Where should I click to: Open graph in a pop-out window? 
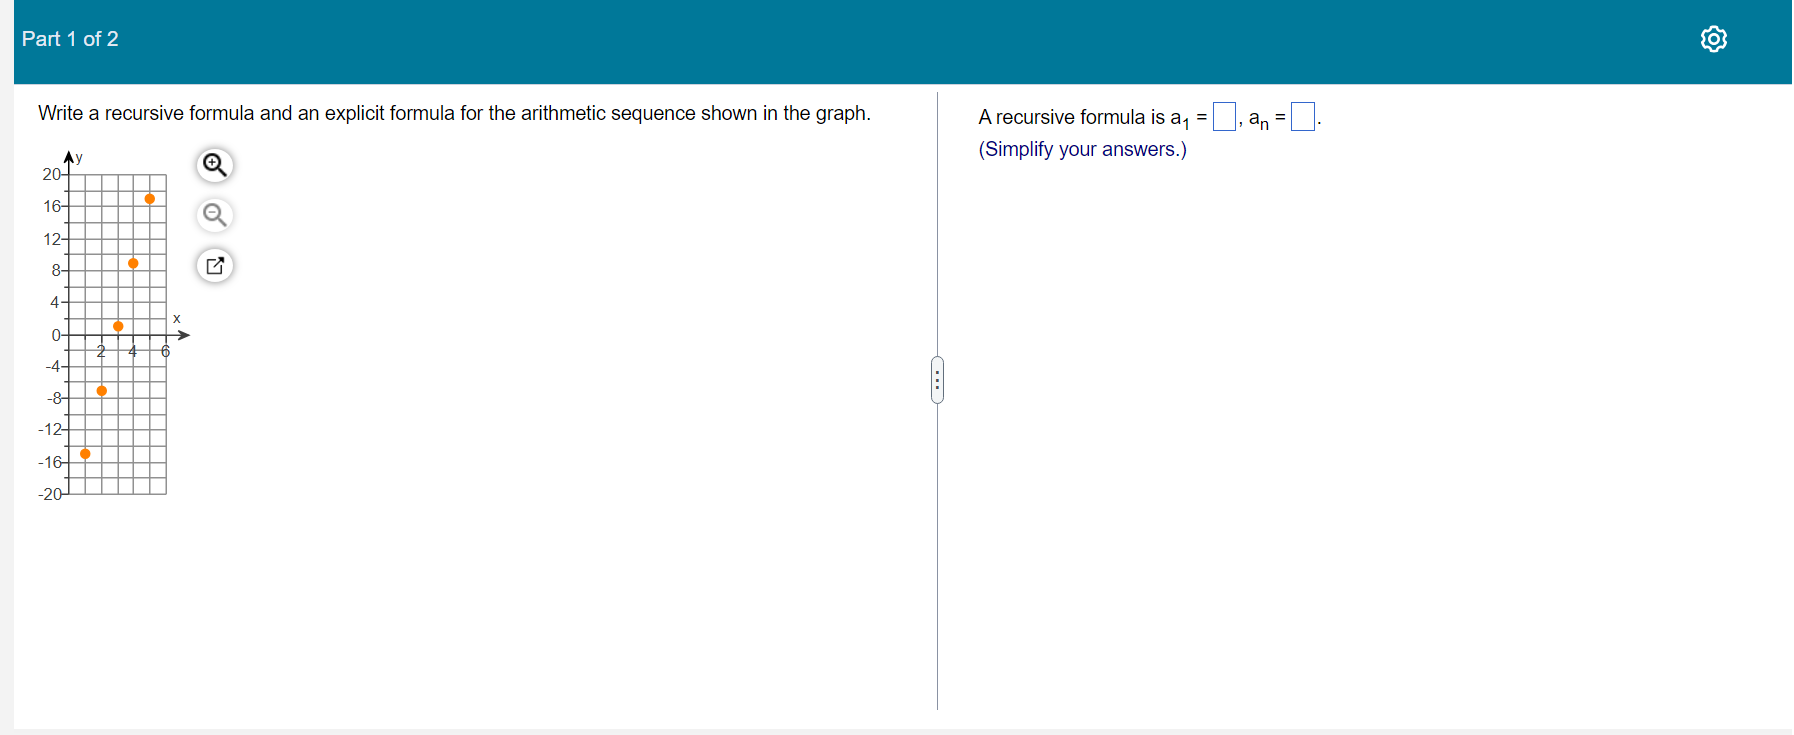(x=214, y=265)
